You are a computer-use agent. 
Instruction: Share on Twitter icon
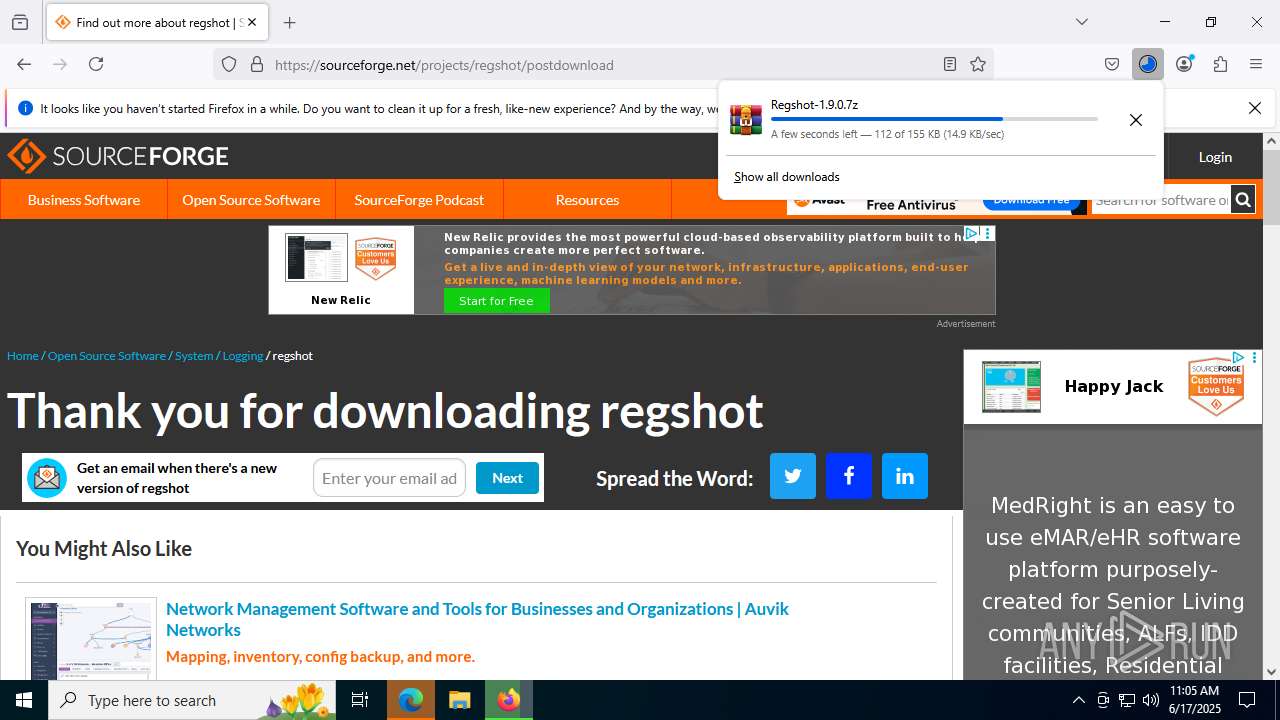(793, 476)
